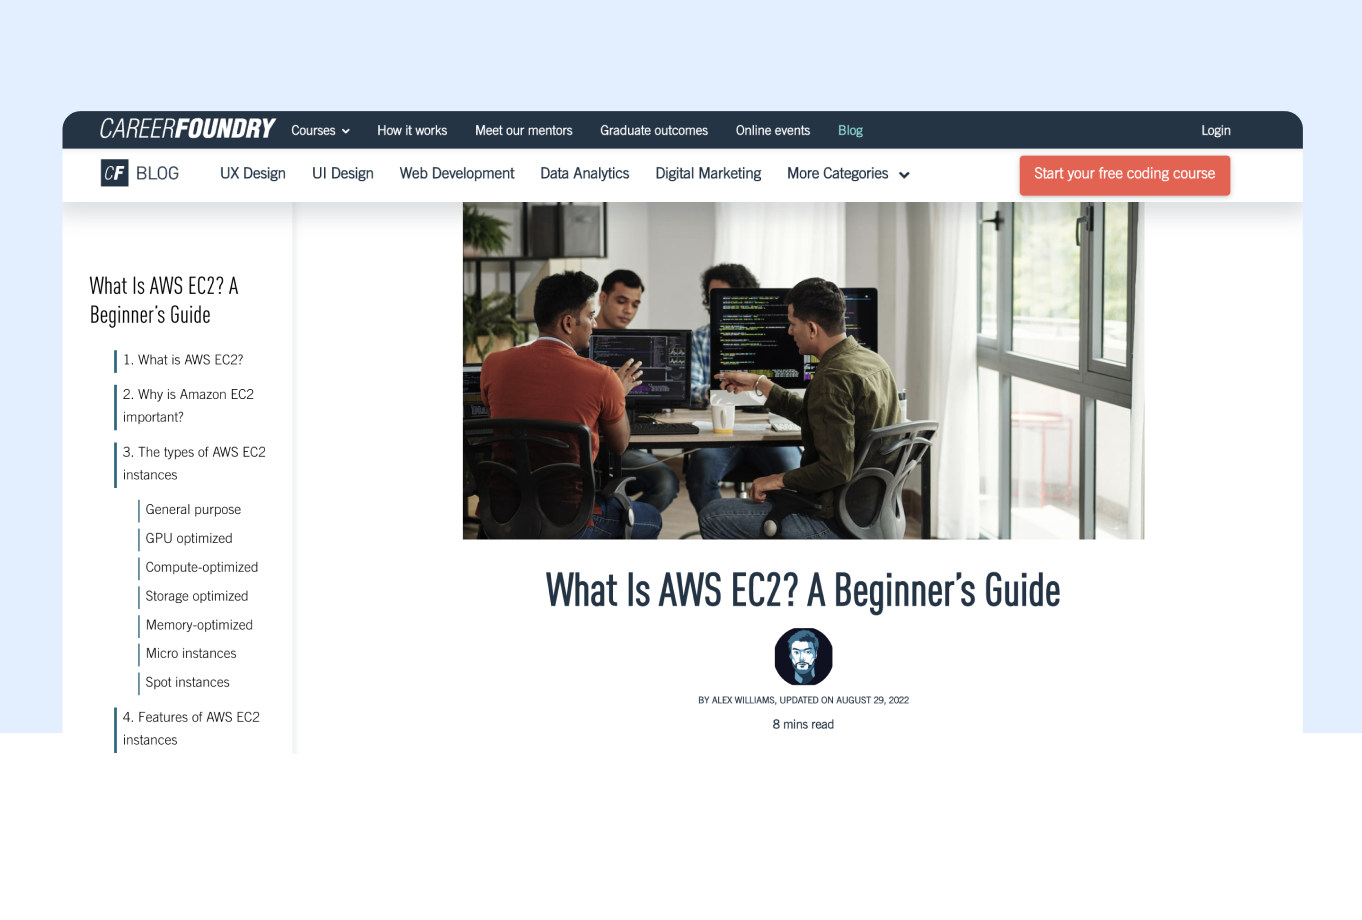
Task: Switch to the UX Design blog category
Action: click(252, 173)
